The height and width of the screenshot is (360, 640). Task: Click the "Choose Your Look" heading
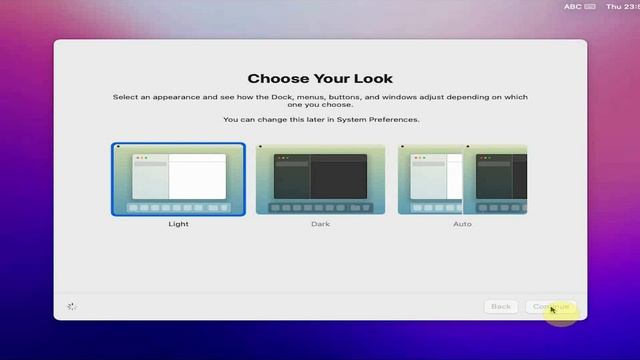click(x=320, y=78)
